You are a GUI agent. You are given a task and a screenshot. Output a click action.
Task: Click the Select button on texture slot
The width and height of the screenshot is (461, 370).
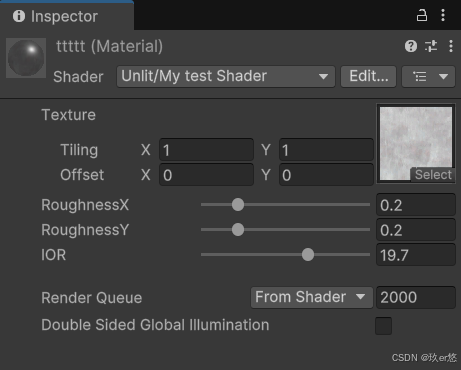[433, 175]
